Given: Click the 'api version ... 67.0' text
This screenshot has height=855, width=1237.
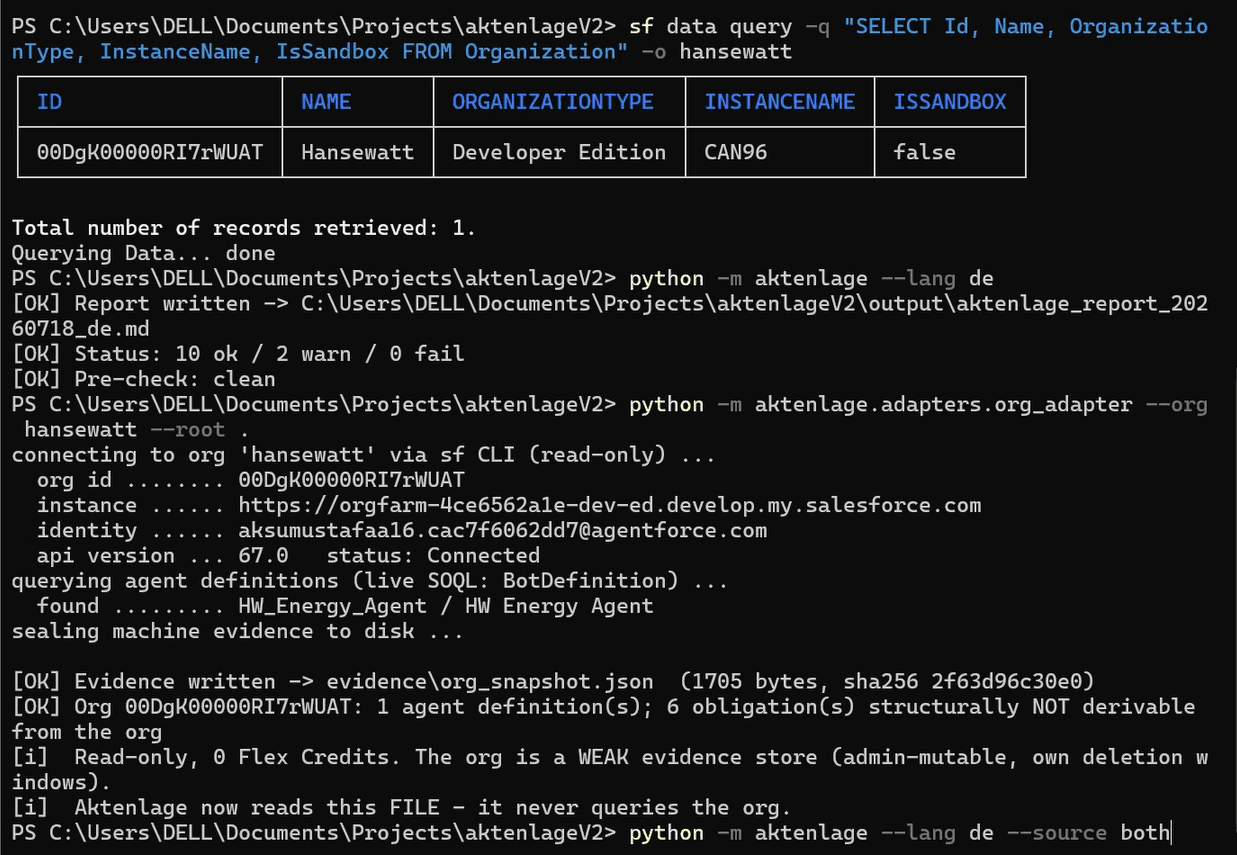Looking at the screenshot, I should (x=163, y=556).
